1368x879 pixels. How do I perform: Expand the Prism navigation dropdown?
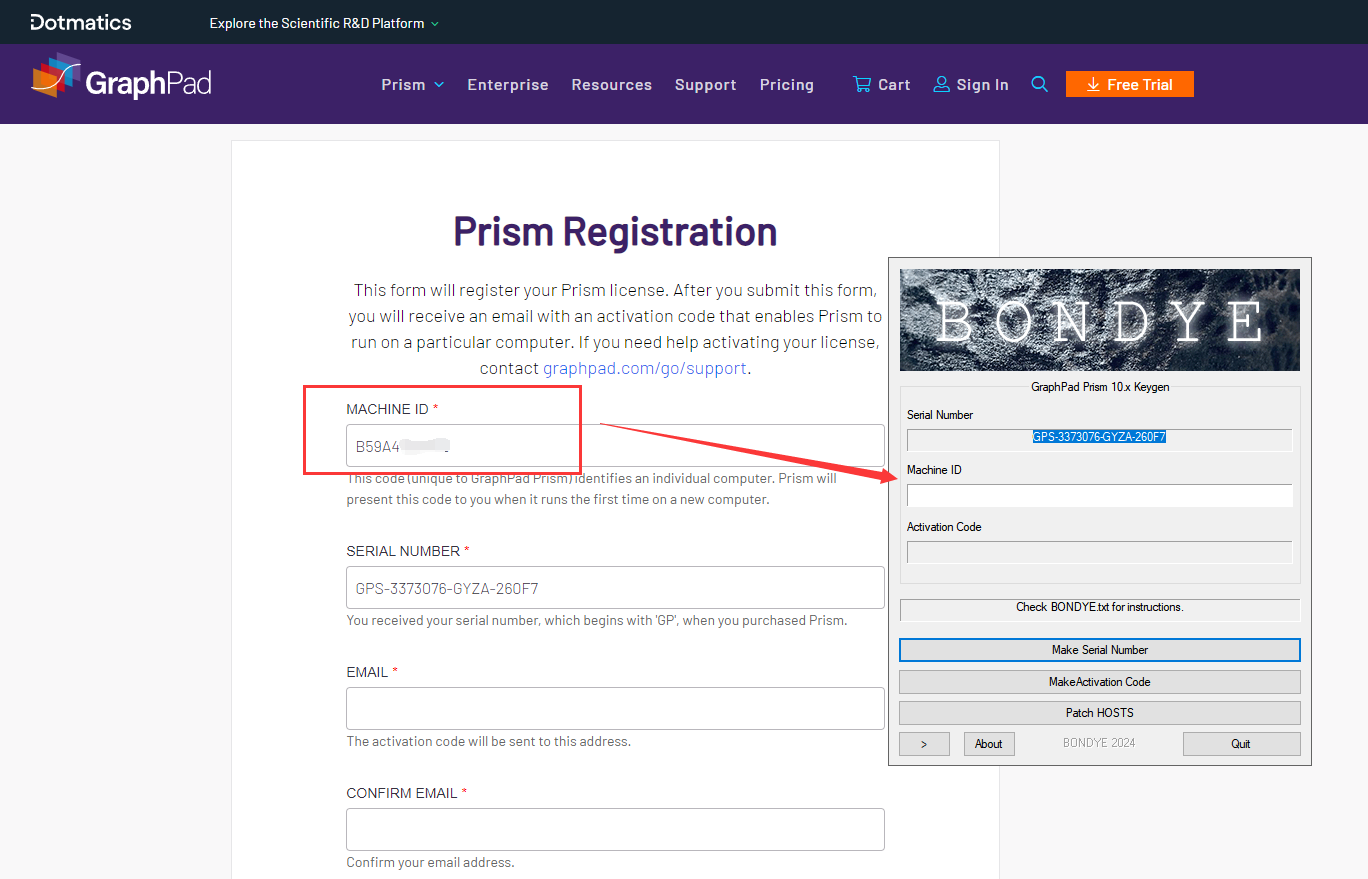412,85
